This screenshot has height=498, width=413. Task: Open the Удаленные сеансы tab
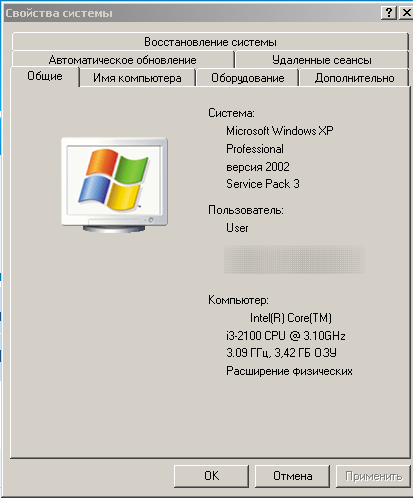pyautogui.click(x=322, y=60)
